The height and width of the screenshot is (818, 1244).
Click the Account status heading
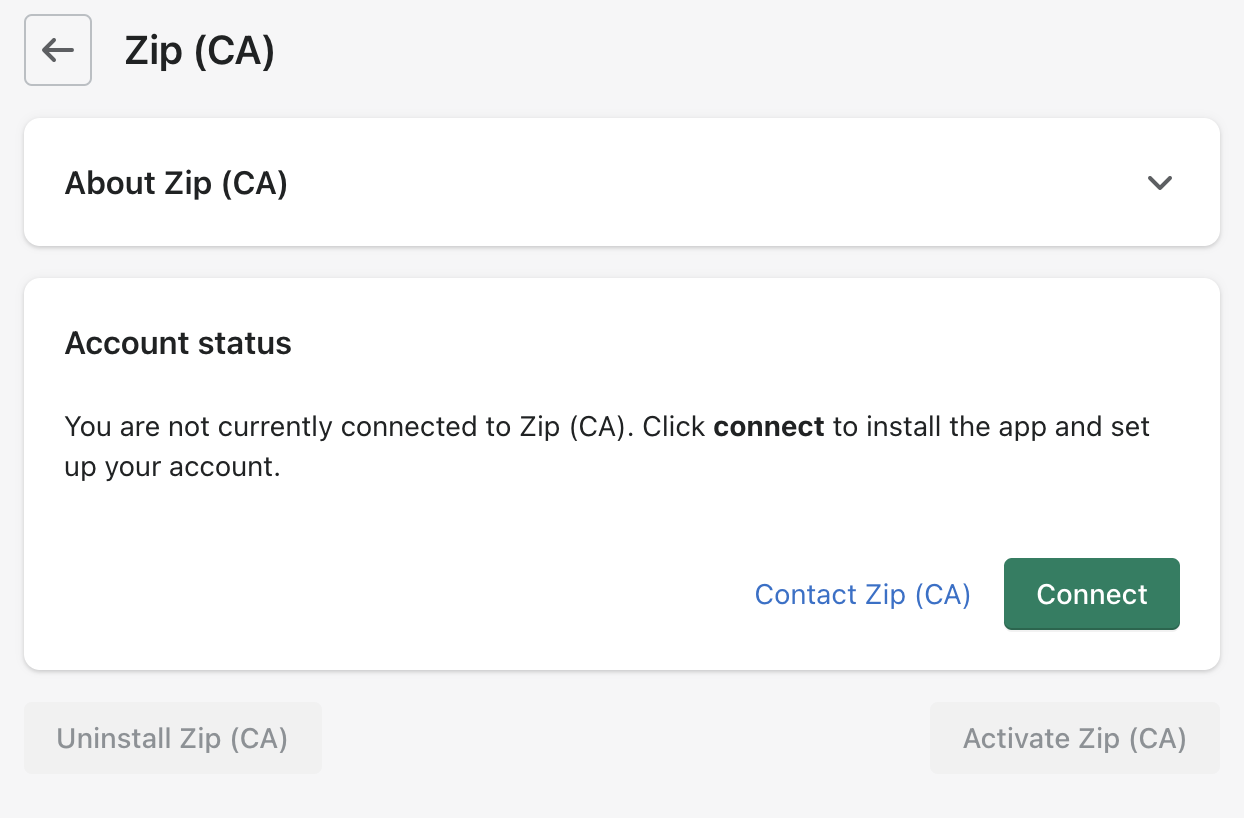tap(178, 344)
